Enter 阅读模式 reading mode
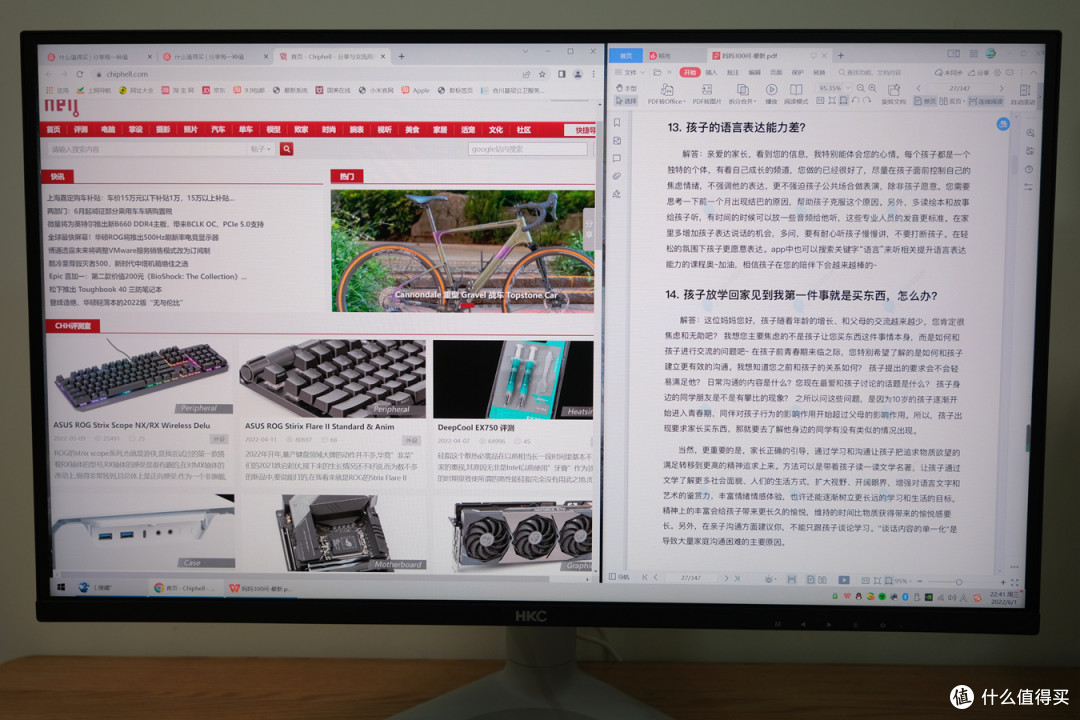 (796, 94)
